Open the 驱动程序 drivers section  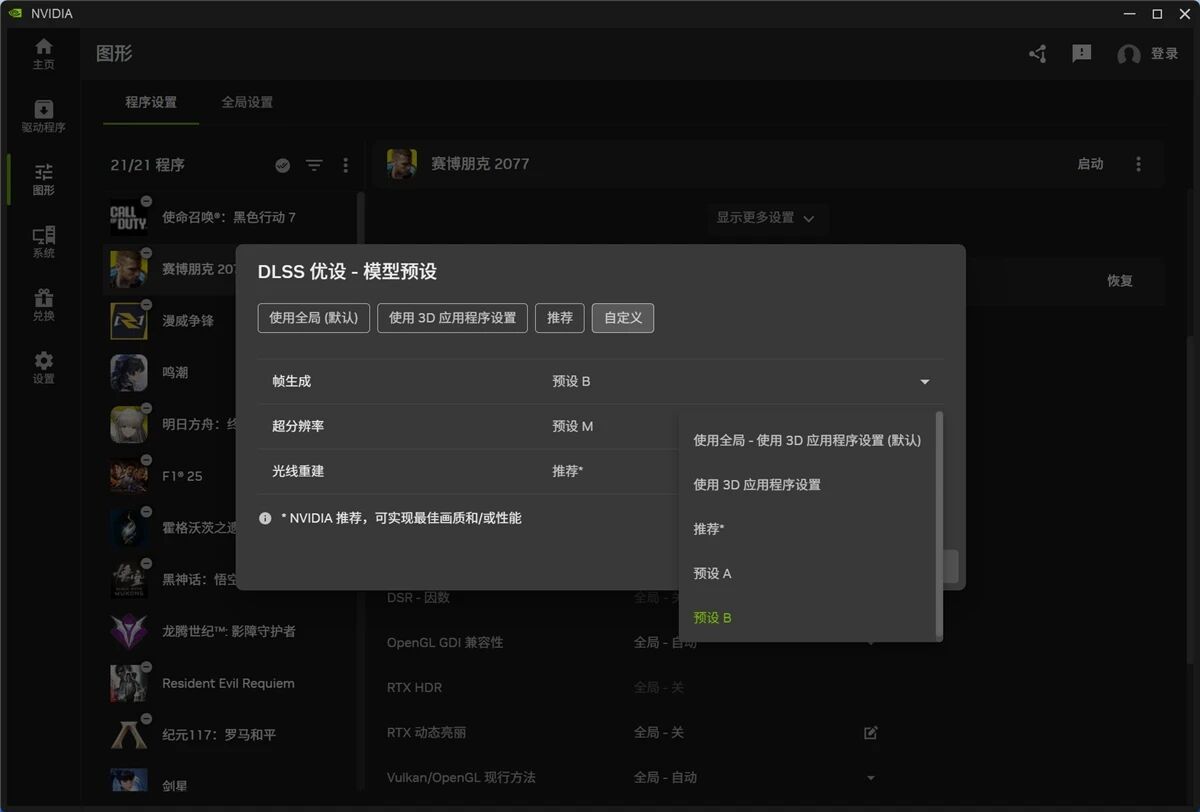tap(43, 116)
